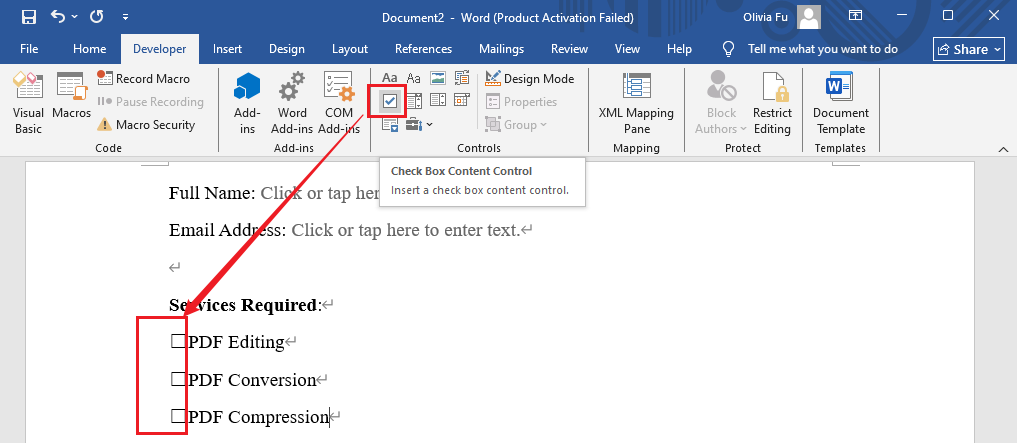This screenshot has height=443, width=1017.
Task: Check the PDF Conversion checkbox
Action: [178, 379]
